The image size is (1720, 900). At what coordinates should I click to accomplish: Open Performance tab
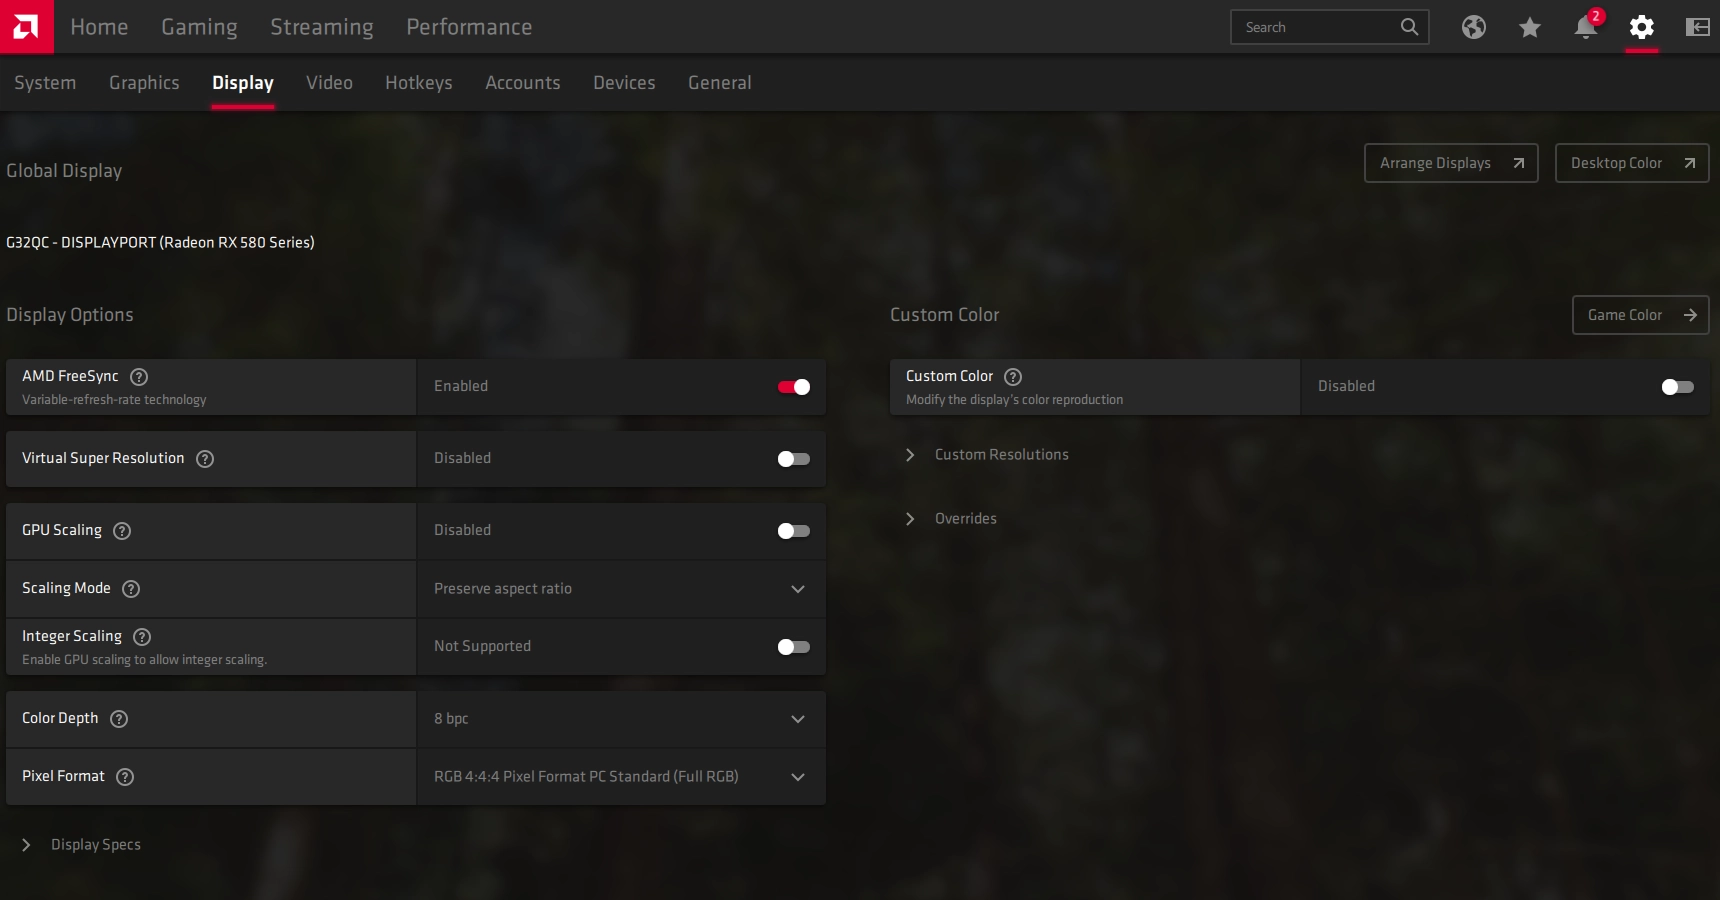469,27
